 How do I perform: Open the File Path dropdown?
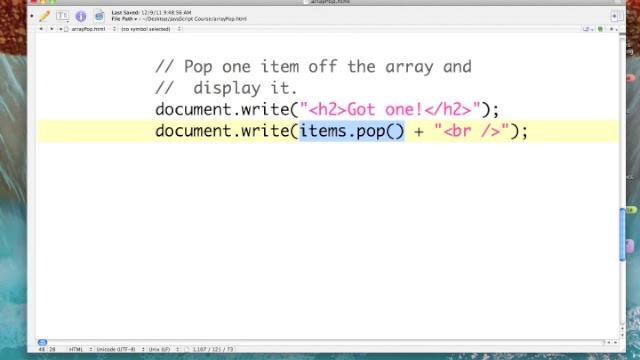point(124,19)
